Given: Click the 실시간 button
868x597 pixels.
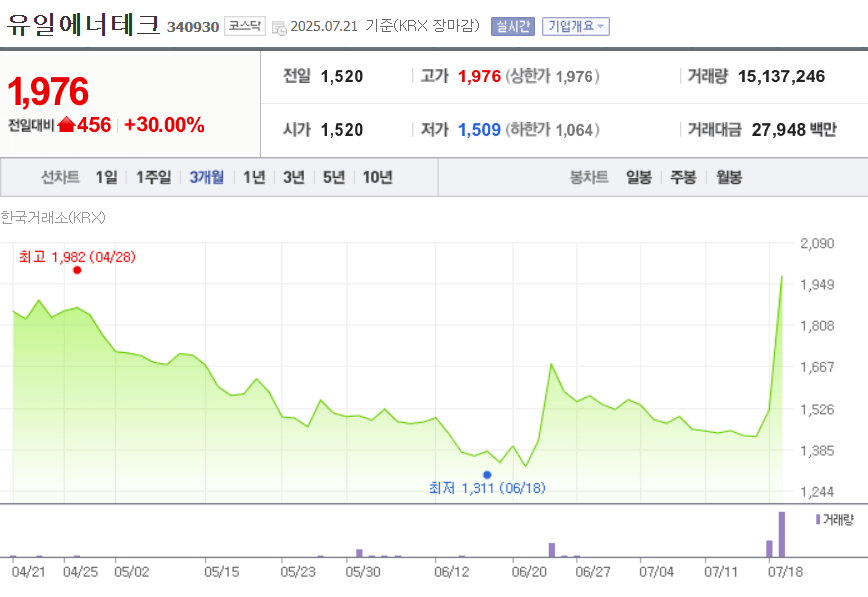Looking at the screenshot, I should pos(511,25).
